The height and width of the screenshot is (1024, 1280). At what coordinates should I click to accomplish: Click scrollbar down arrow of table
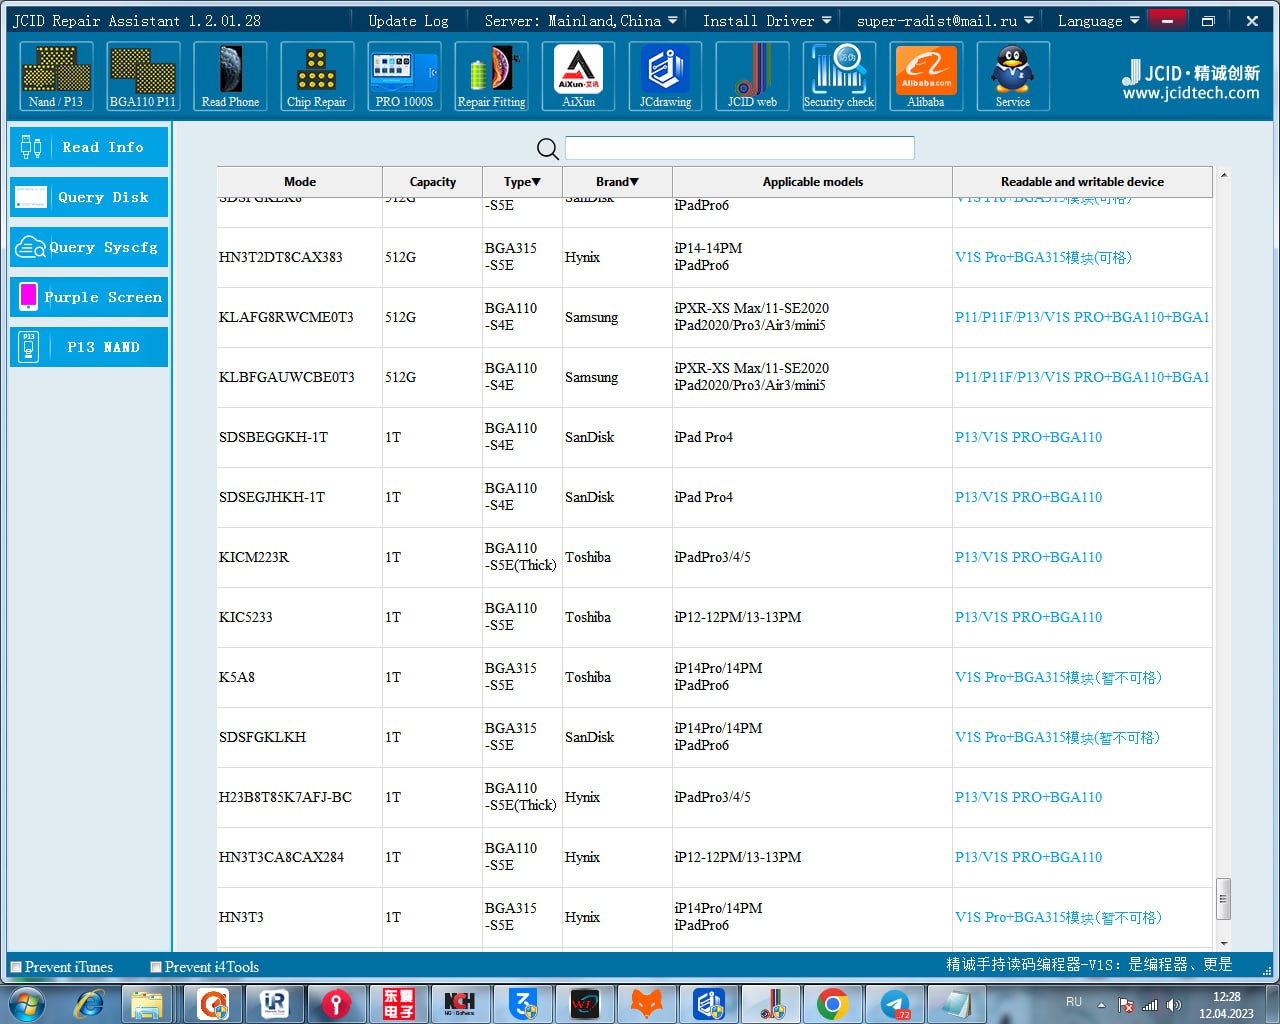point(1223,943)
